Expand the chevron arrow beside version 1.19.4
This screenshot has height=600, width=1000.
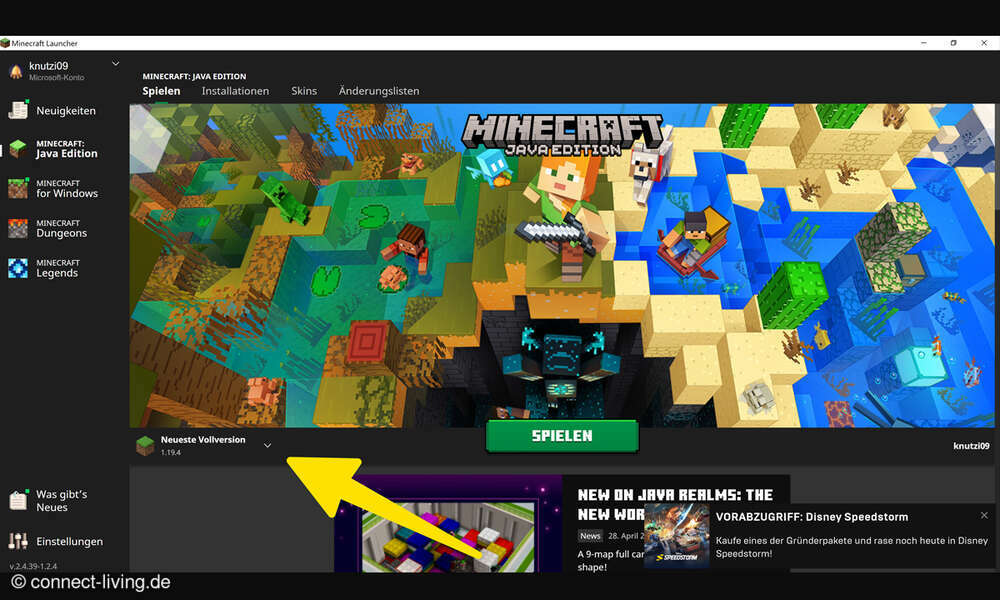pyautogui.click(x=267, y=445)
